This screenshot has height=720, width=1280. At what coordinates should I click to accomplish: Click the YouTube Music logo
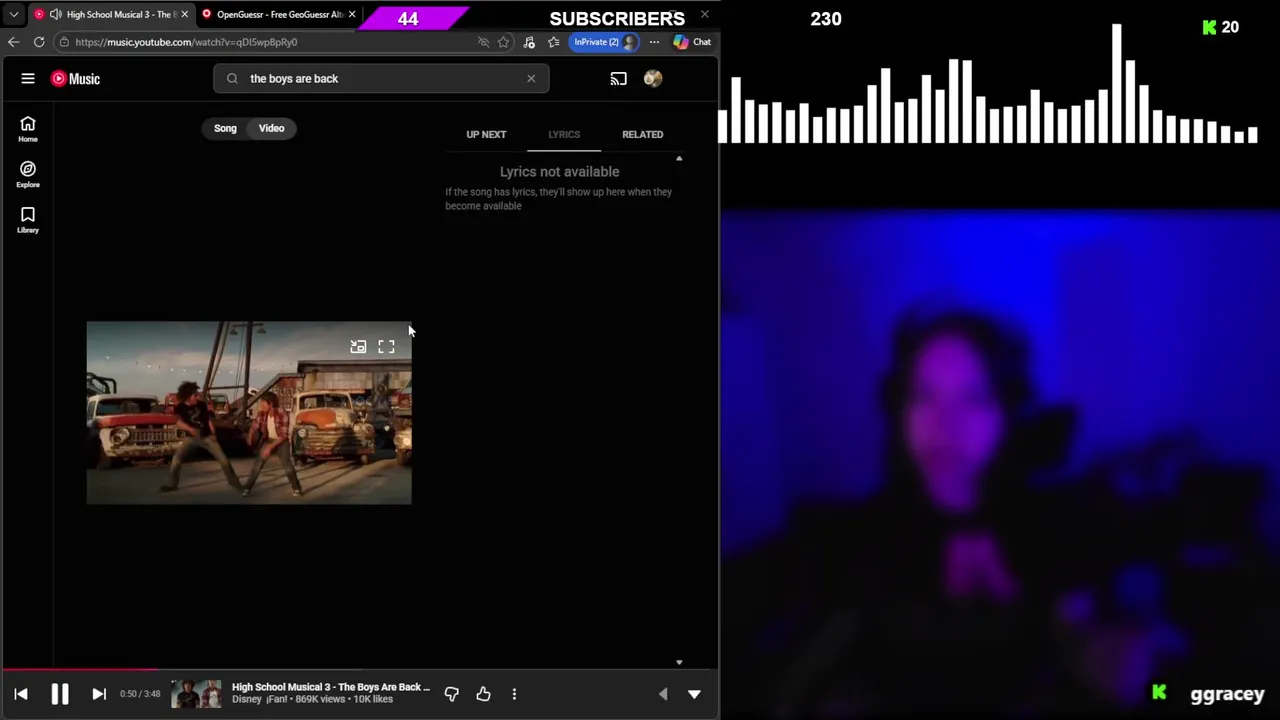pyautogui.click(x=76, y=78)
